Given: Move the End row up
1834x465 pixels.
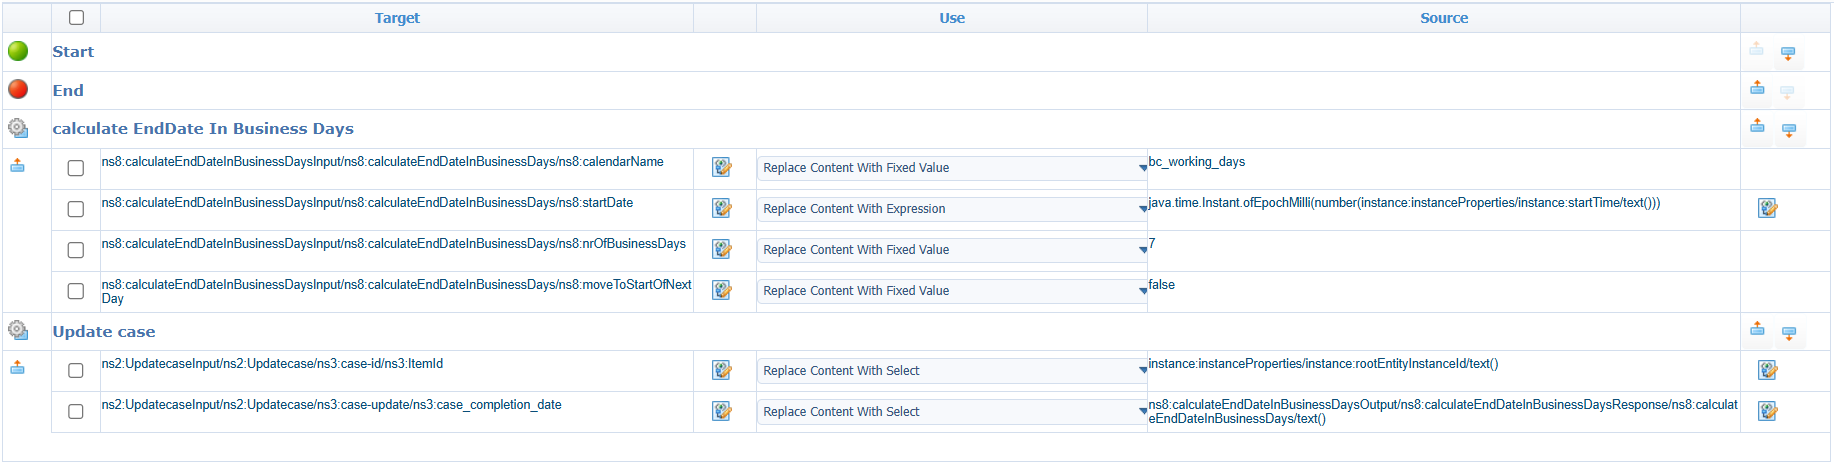Looking at the screenshot, I should [x=1757, y=89].
